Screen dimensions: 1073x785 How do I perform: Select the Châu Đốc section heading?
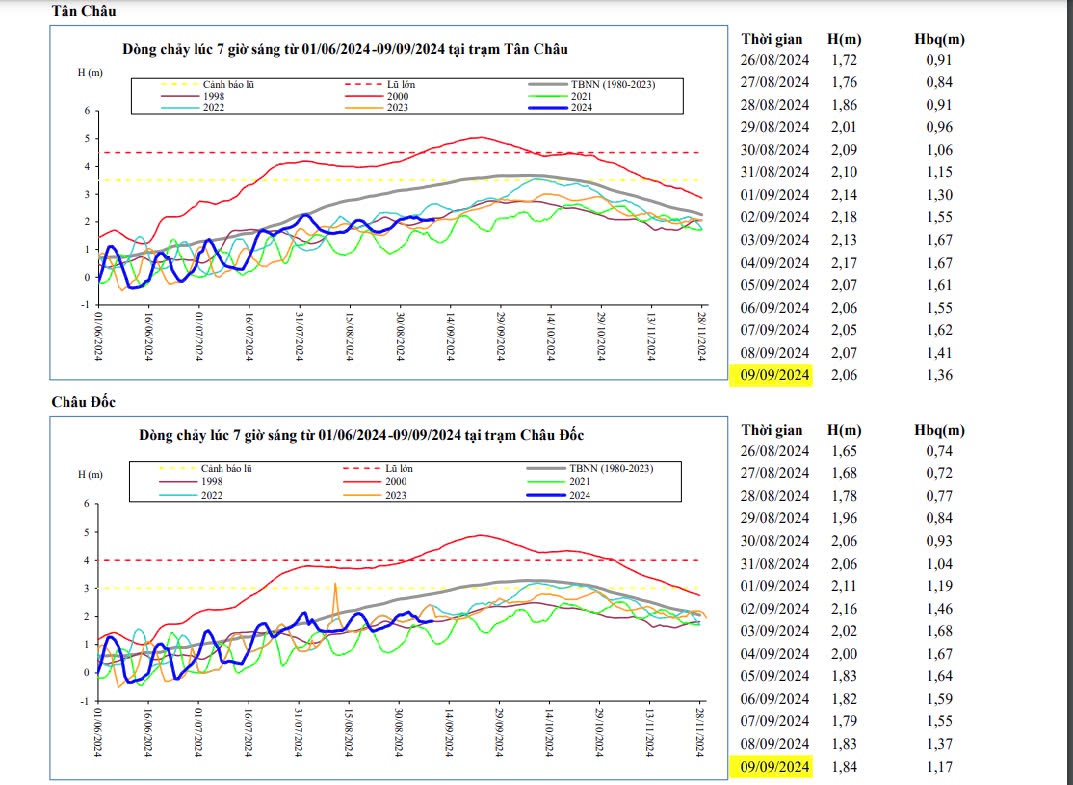(84, 402)
